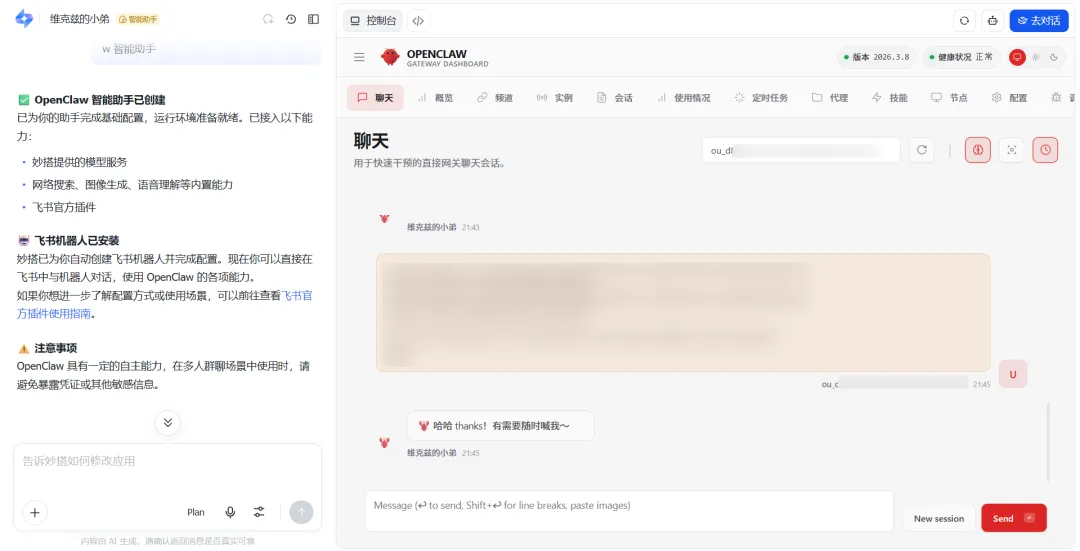Image resolution: width=1080 pixels, height=551 pixels.
Task: Click the 维克兹的小弟 app title
Action: [79, 19]
